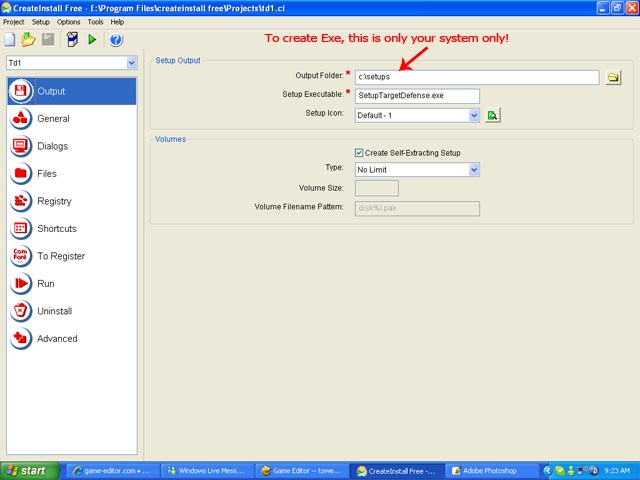Click the Output Folder text field

pos(477,77)
